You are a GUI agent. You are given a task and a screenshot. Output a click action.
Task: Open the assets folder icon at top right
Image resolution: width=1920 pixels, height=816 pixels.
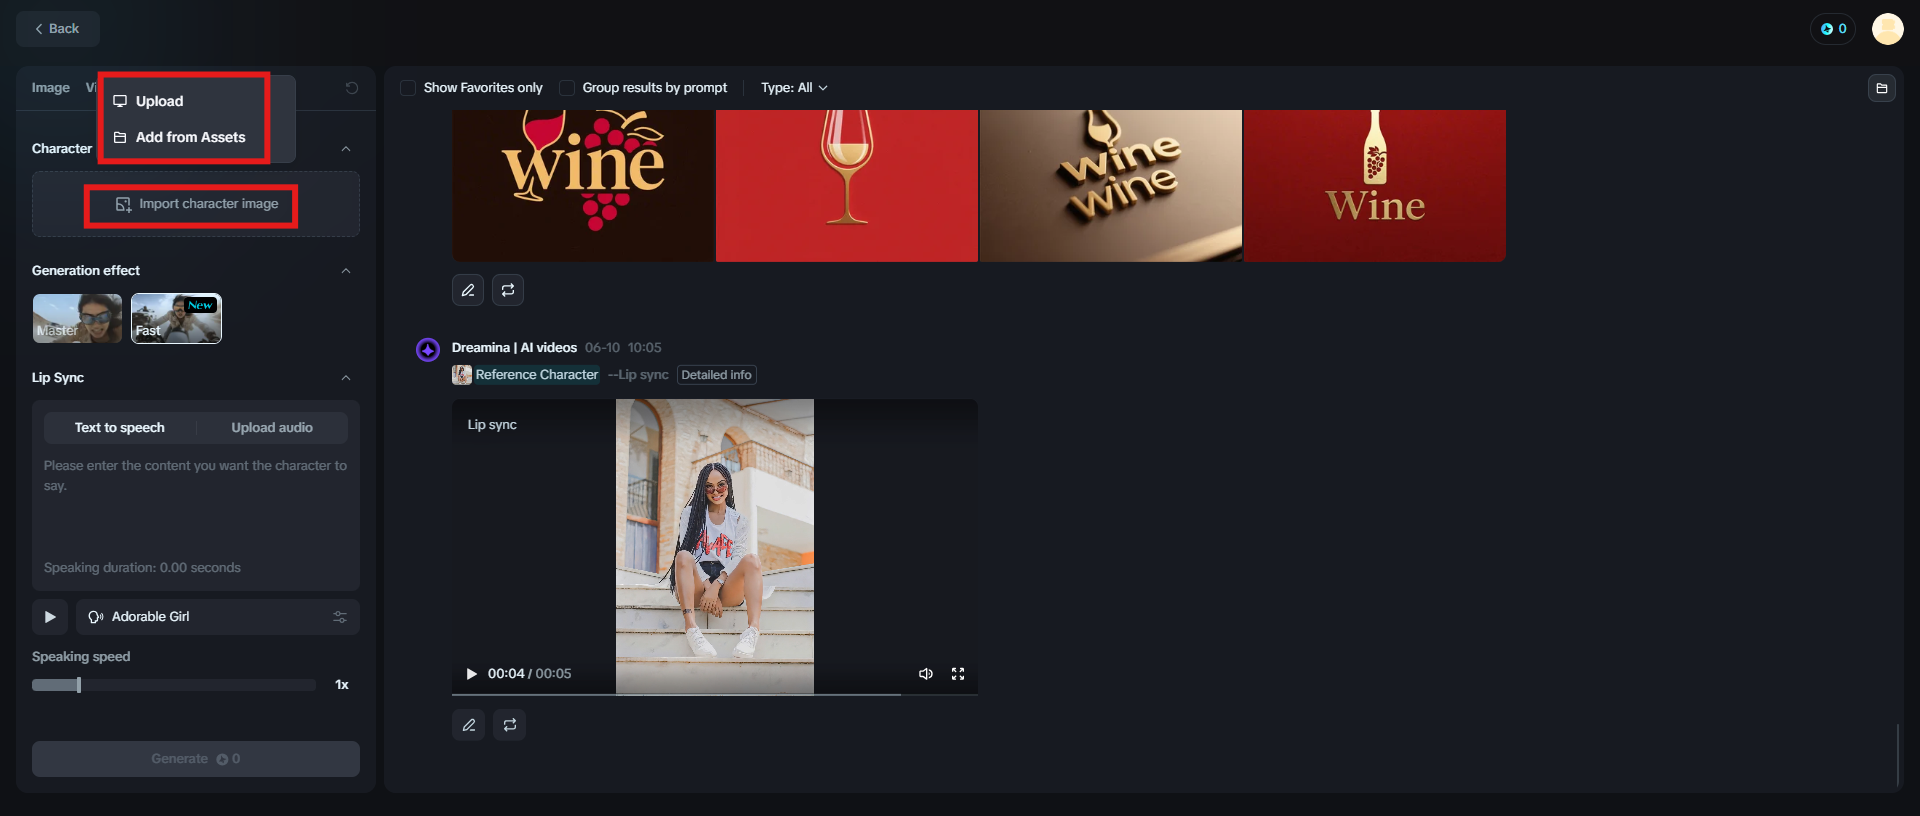[1881, 88]
